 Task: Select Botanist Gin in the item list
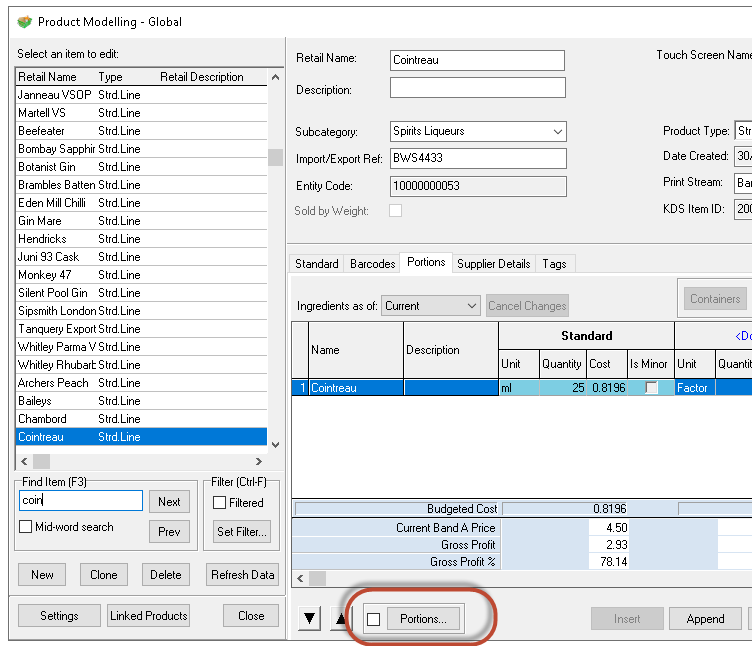[141, 167]
